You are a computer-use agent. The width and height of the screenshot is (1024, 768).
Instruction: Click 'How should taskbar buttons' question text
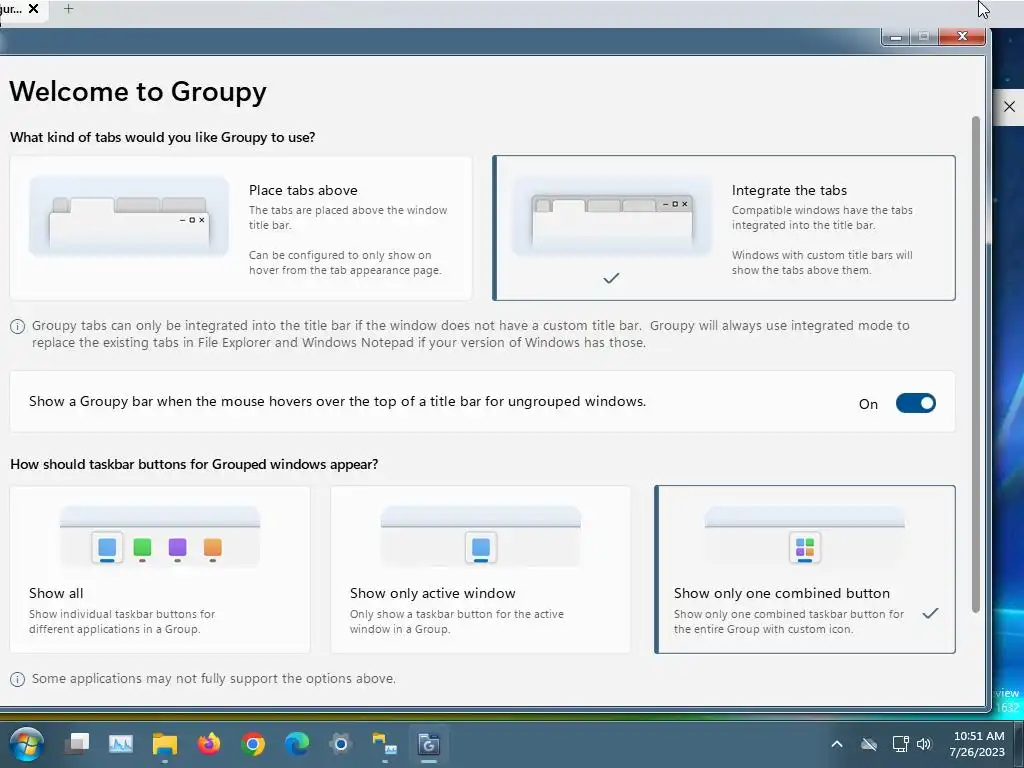(194, 464)
